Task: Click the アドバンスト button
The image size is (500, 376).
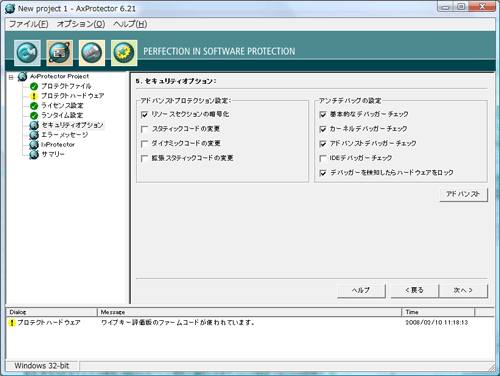Action: coord(463,194)
